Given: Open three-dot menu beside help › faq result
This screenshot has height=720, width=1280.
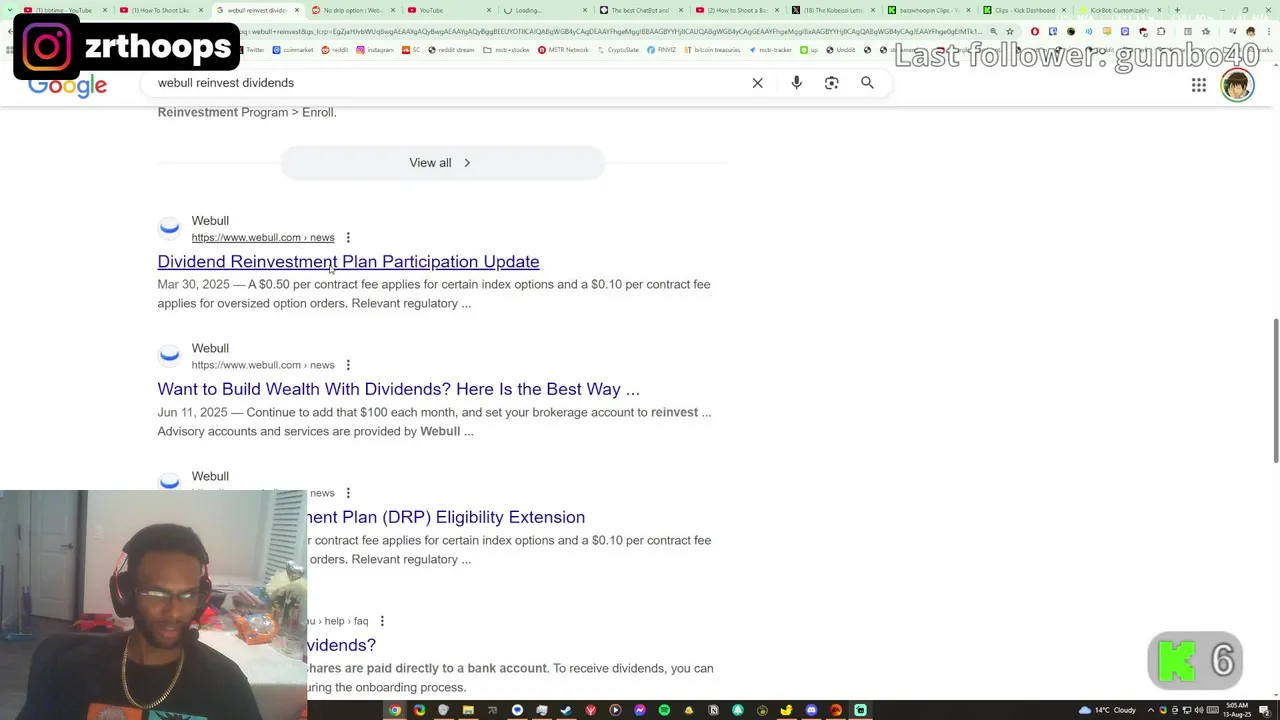Looking at the screenshot, I should tap(382, 622).
